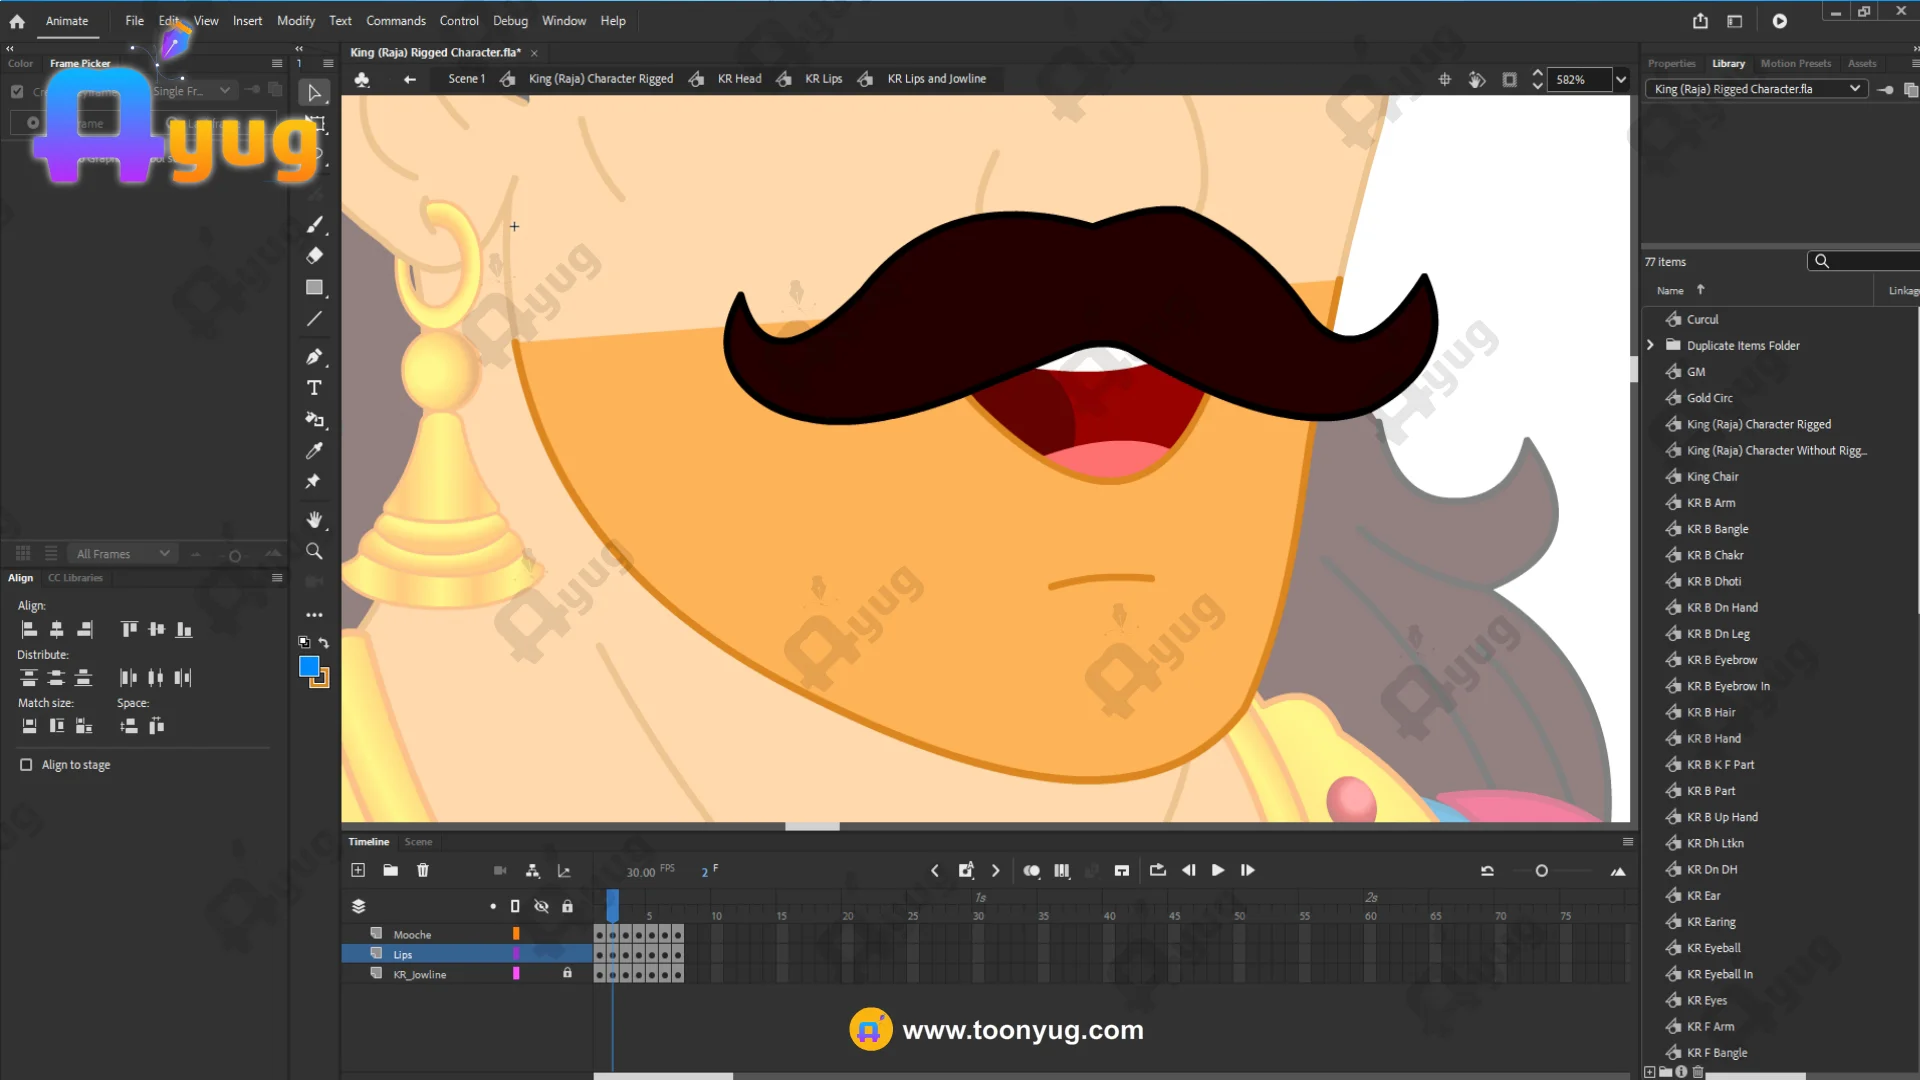Activate the Zoom tool
The width and height of the screenshot is (1920, 1080).
[x=314, y=552]
